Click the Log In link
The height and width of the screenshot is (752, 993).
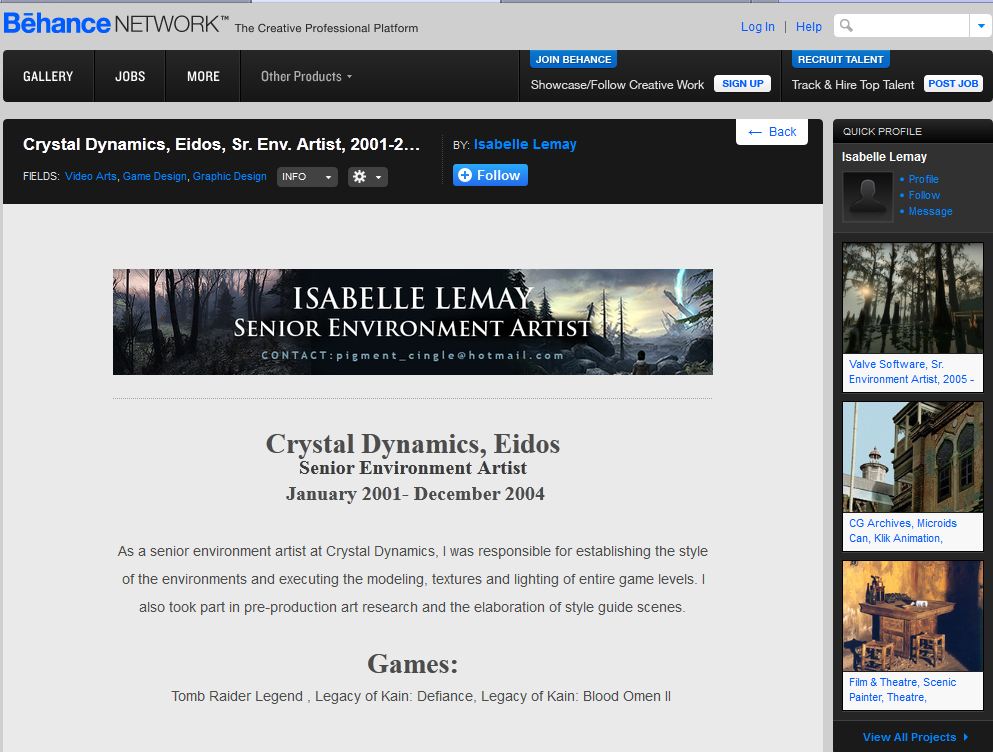pyautogui.click(x=757, y=27)
